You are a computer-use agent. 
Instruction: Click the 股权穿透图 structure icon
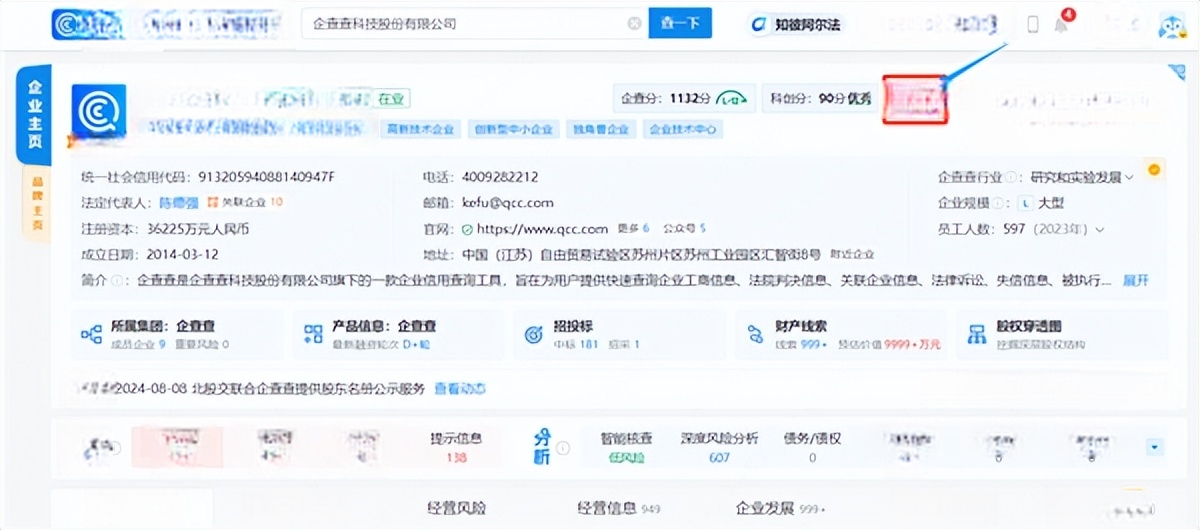click(977, 335)
